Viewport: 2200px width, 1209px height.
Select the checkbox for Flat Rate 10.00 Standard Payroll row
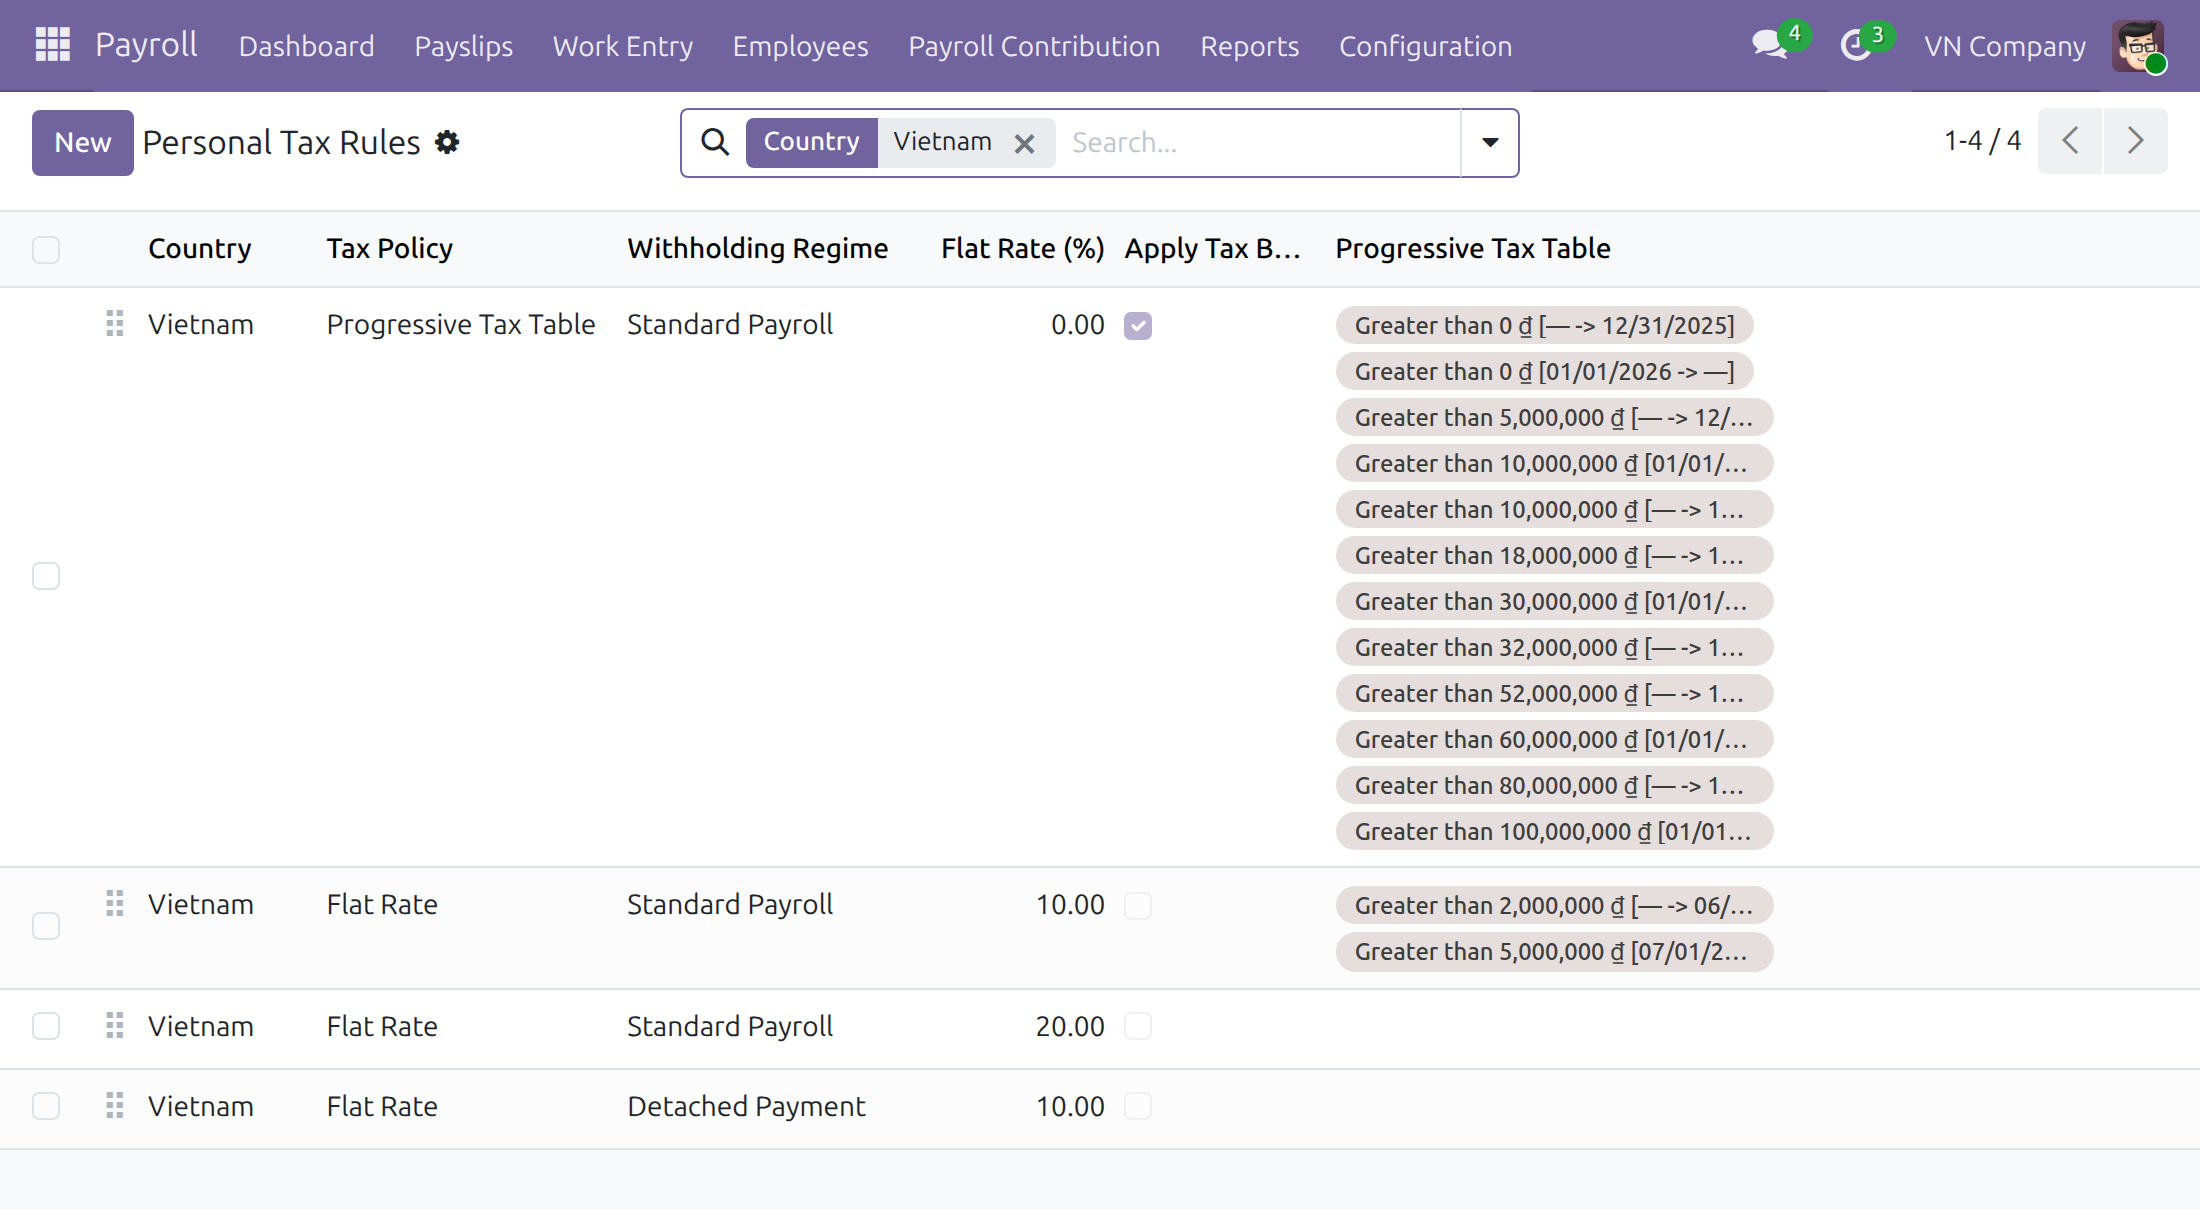[46, 926]
